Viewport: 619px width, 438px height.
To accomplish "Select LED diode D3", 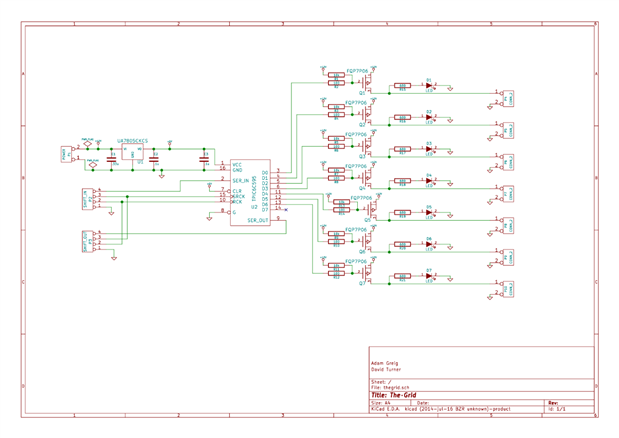I will 429,149.
